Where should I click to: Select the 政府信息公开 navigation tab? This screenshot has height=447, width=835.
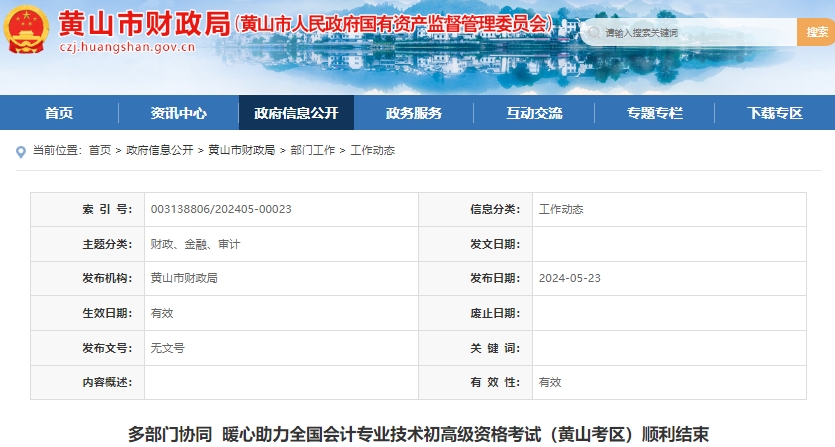coord(296,113)
